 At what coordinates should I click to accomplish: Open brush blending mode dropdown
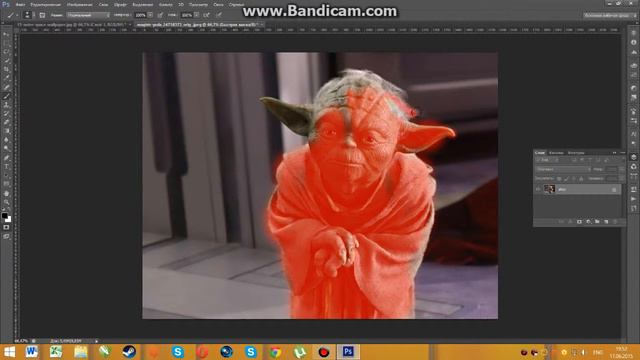point(88,15)
